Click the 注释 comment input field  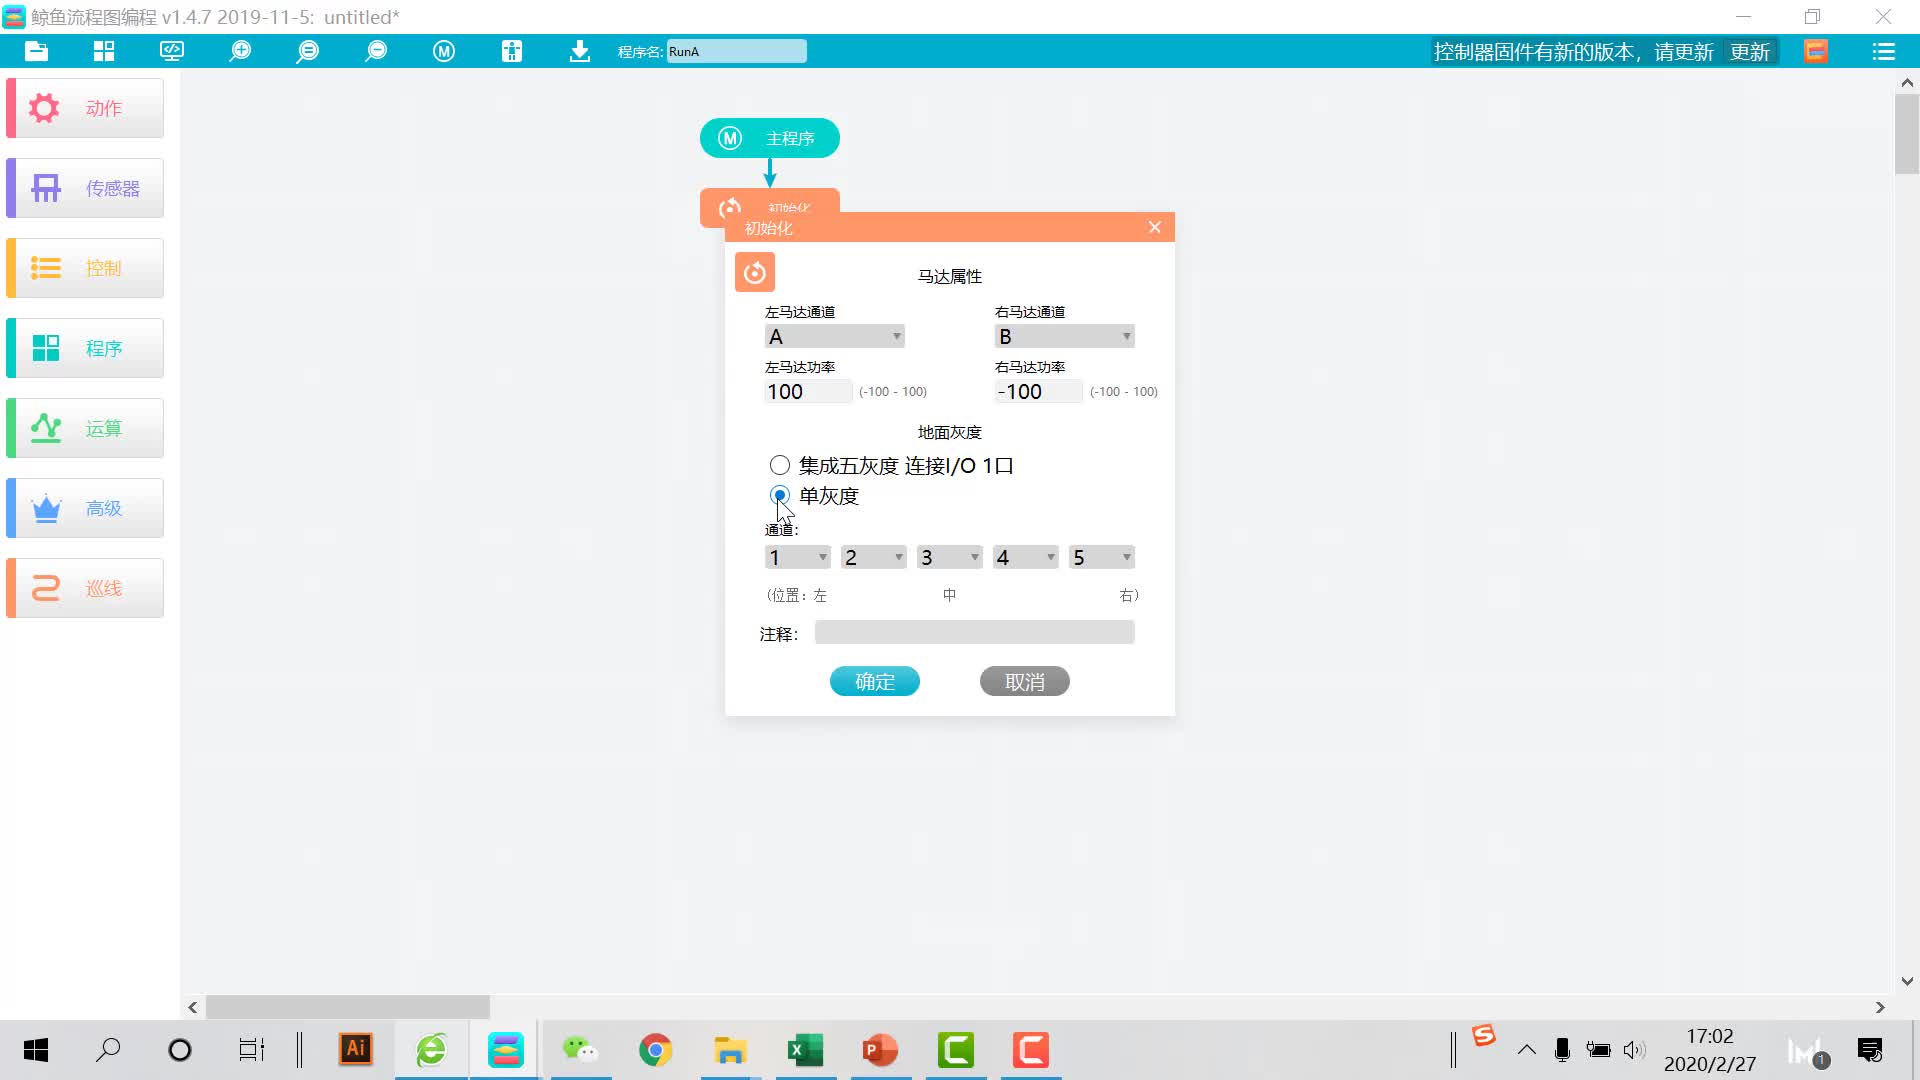pyautogui.click(x=974, y=632)
